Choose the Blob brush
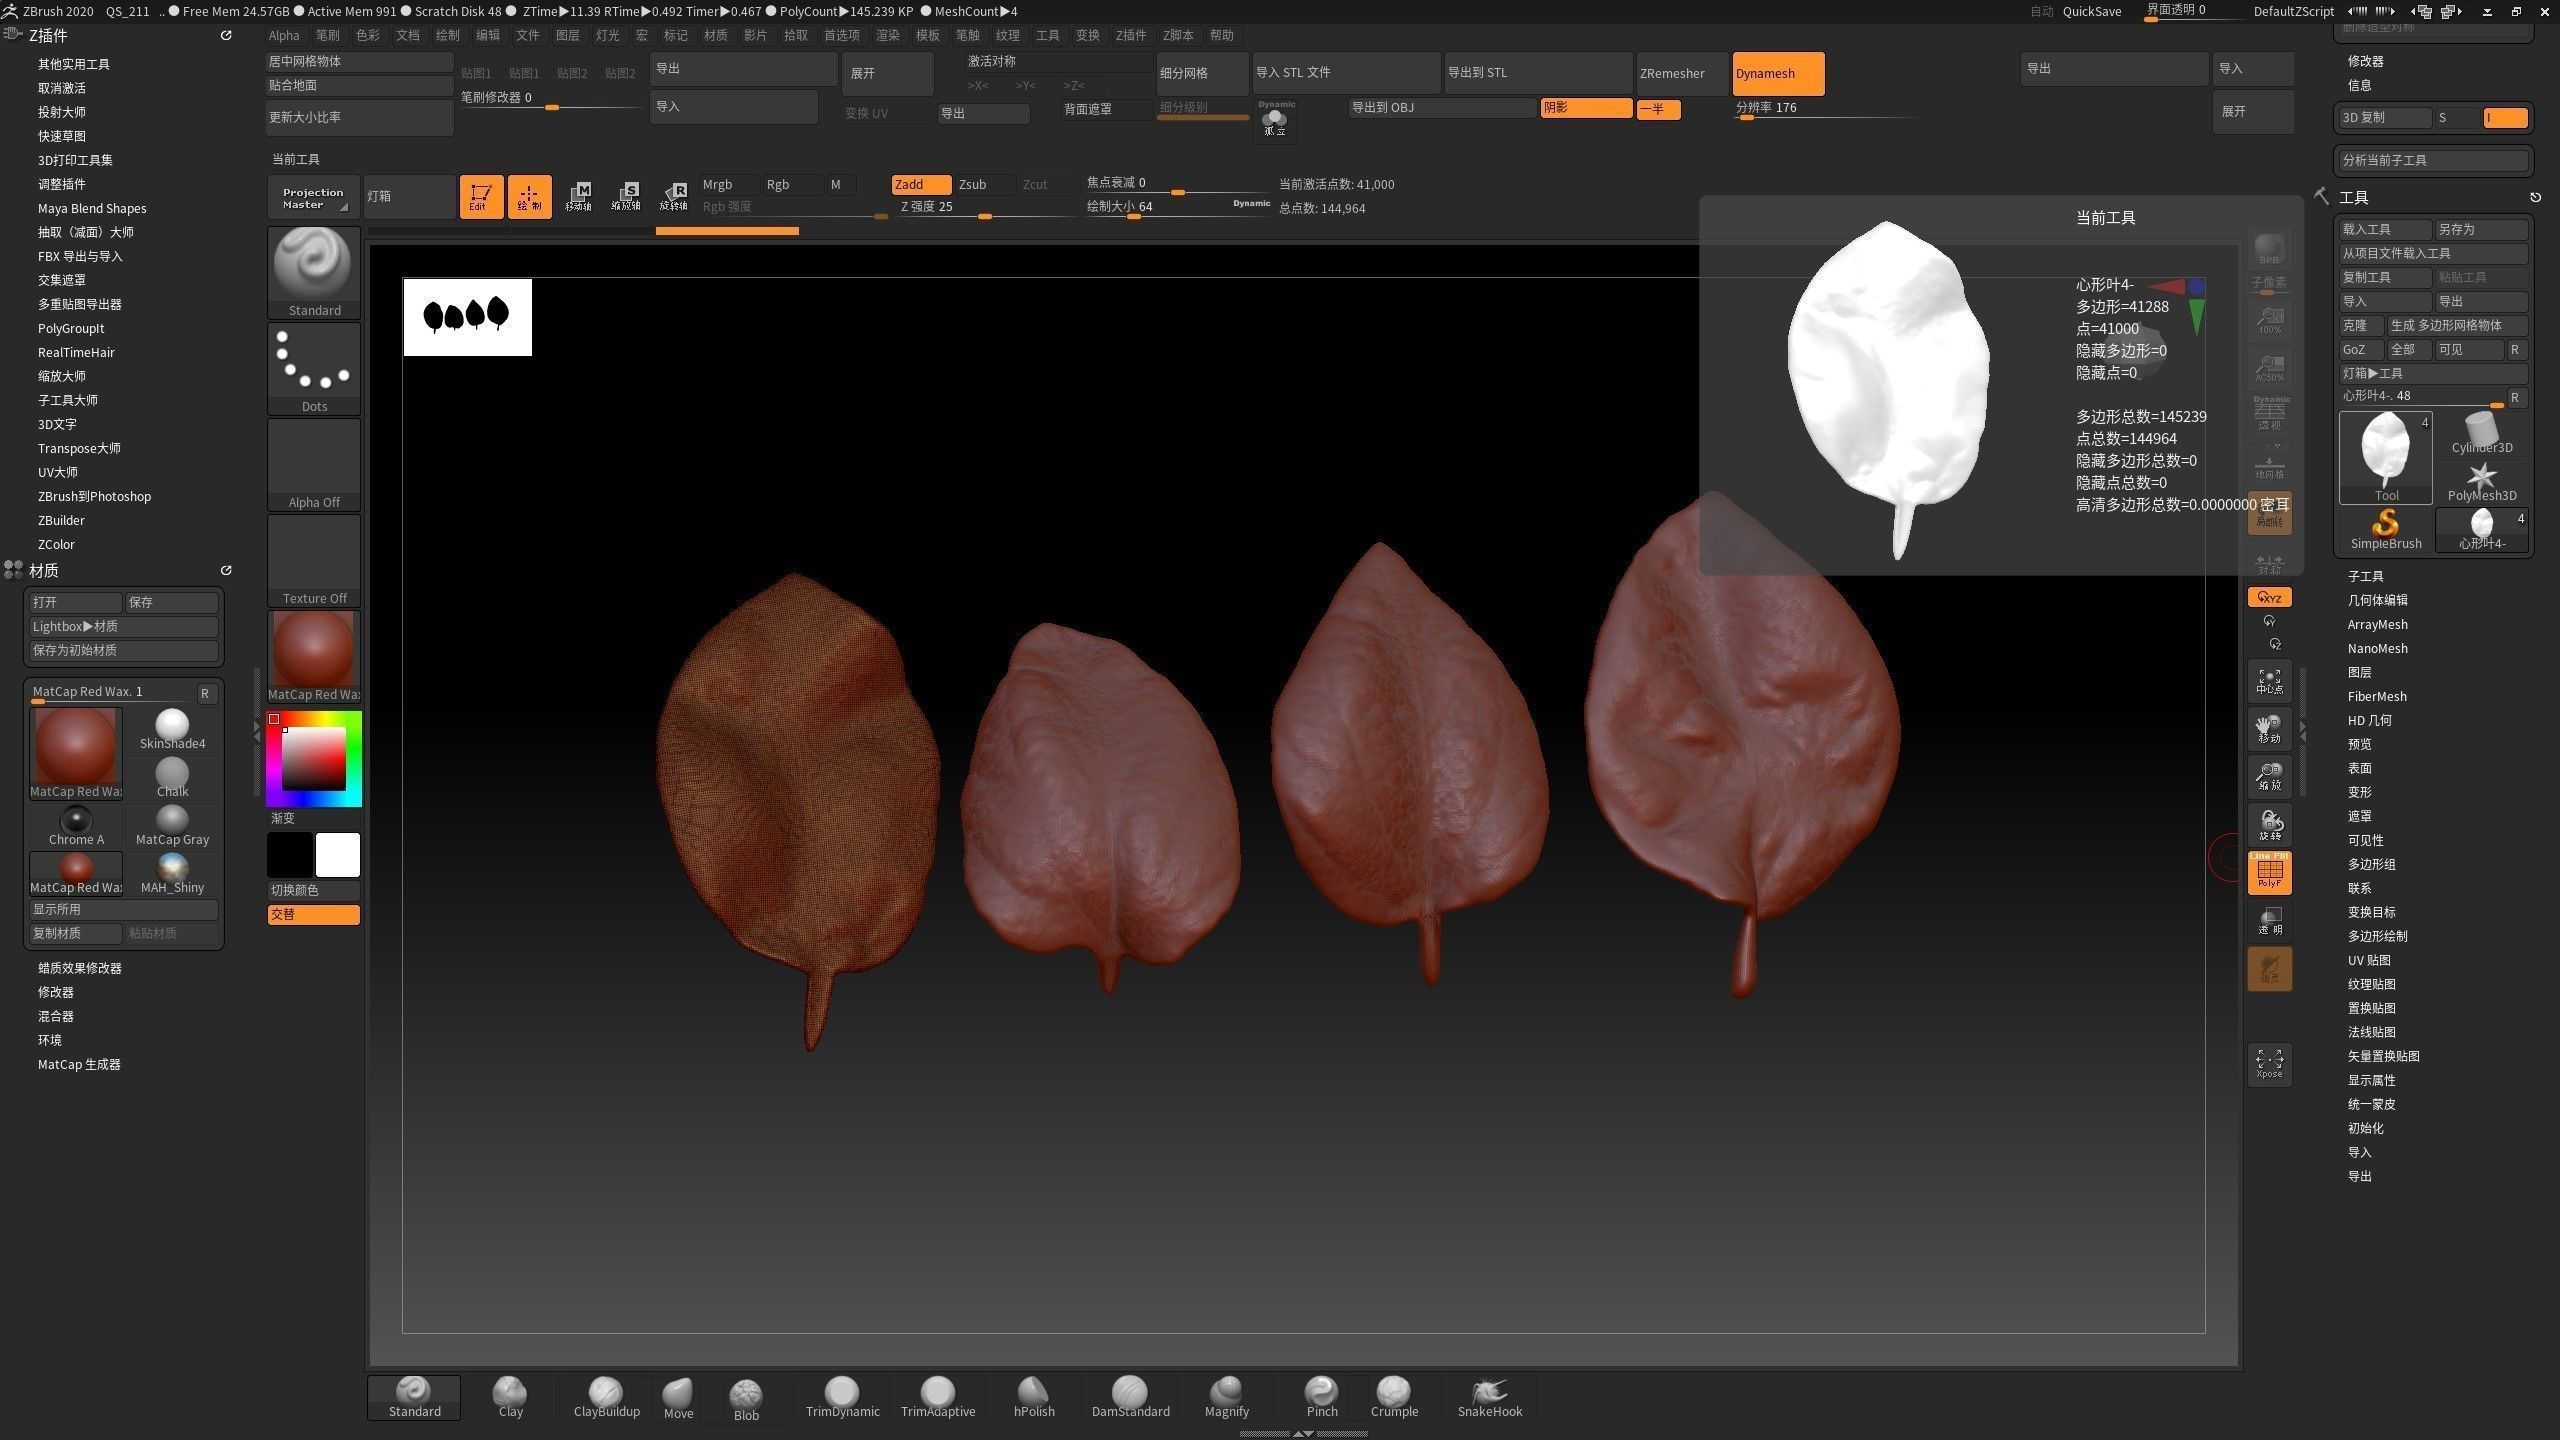The height and width of the screenshot is (1440, 2560). (x=746, y=1400)
